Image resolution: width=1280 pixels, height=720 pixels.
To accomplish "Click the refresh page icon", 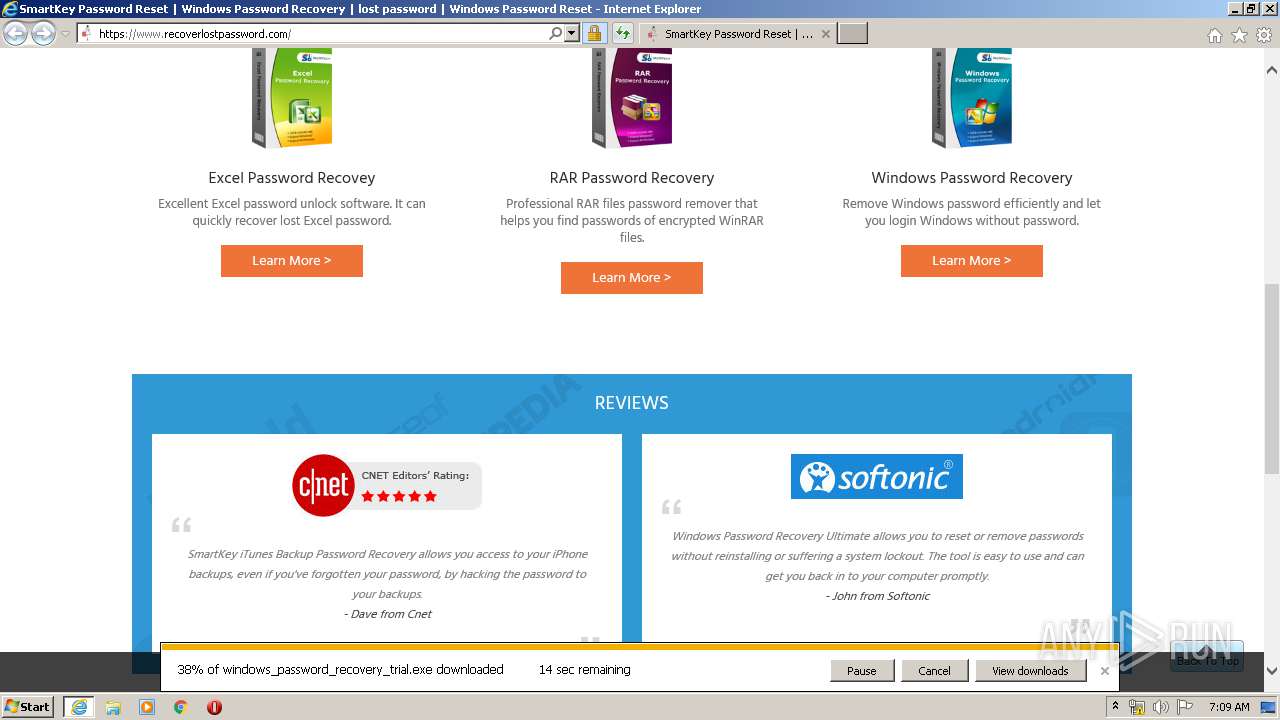I will pos(622,33).
